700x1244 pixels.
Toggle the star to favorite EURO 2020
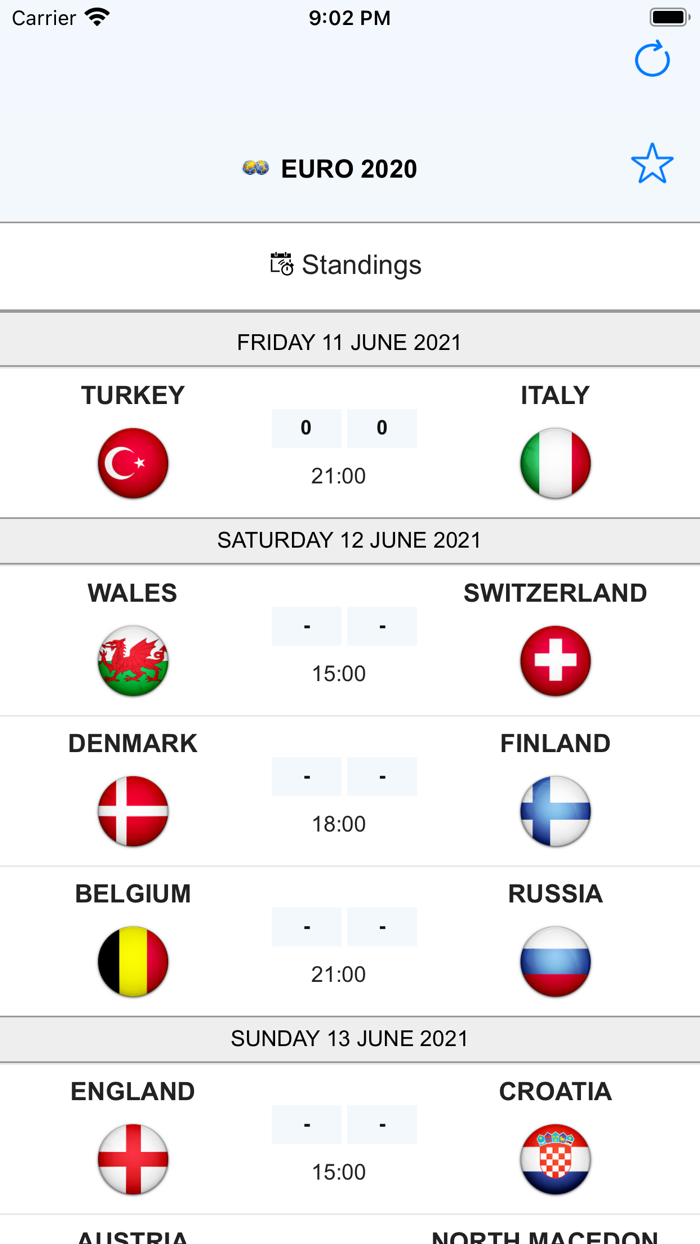652,163
